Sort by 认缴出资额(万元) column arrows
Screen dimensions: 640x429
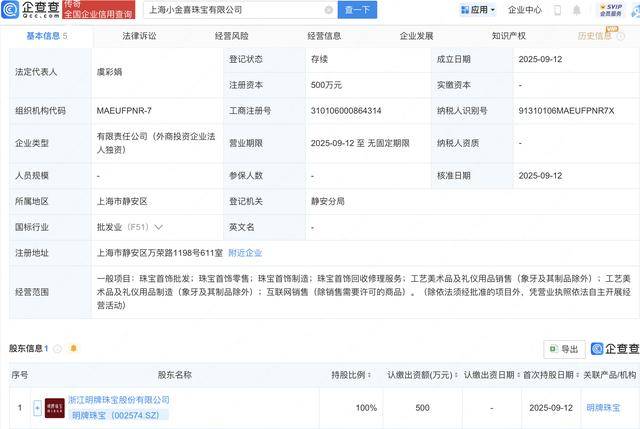tap(456, 375)
